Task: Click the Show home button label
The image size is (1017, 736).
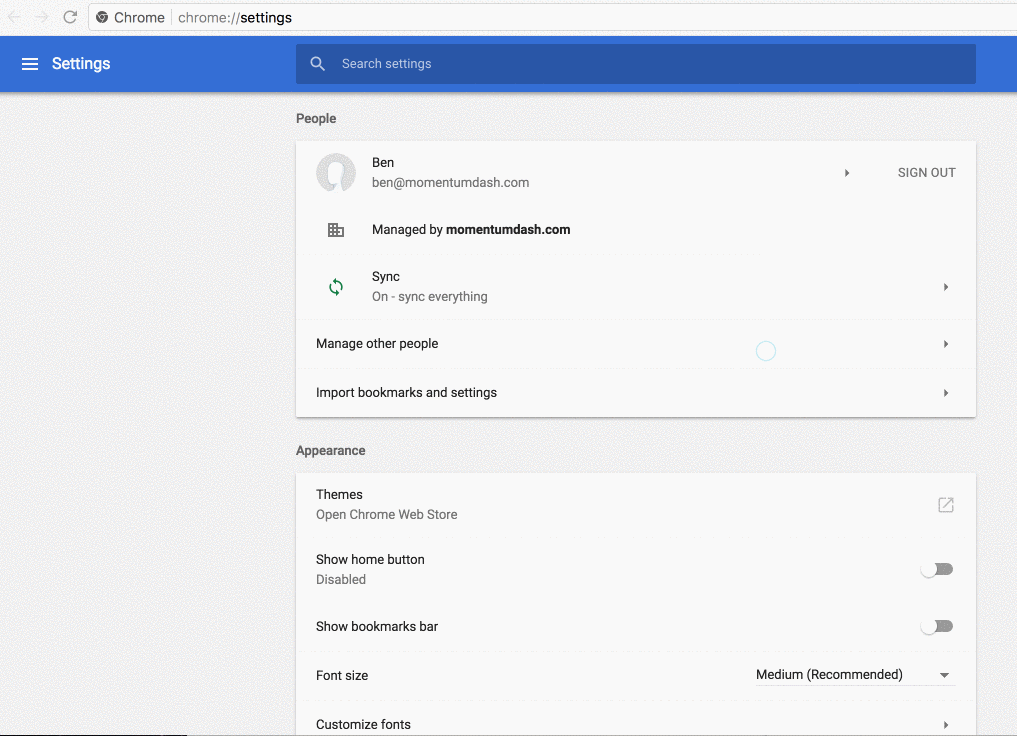Action: coord(370,559)
